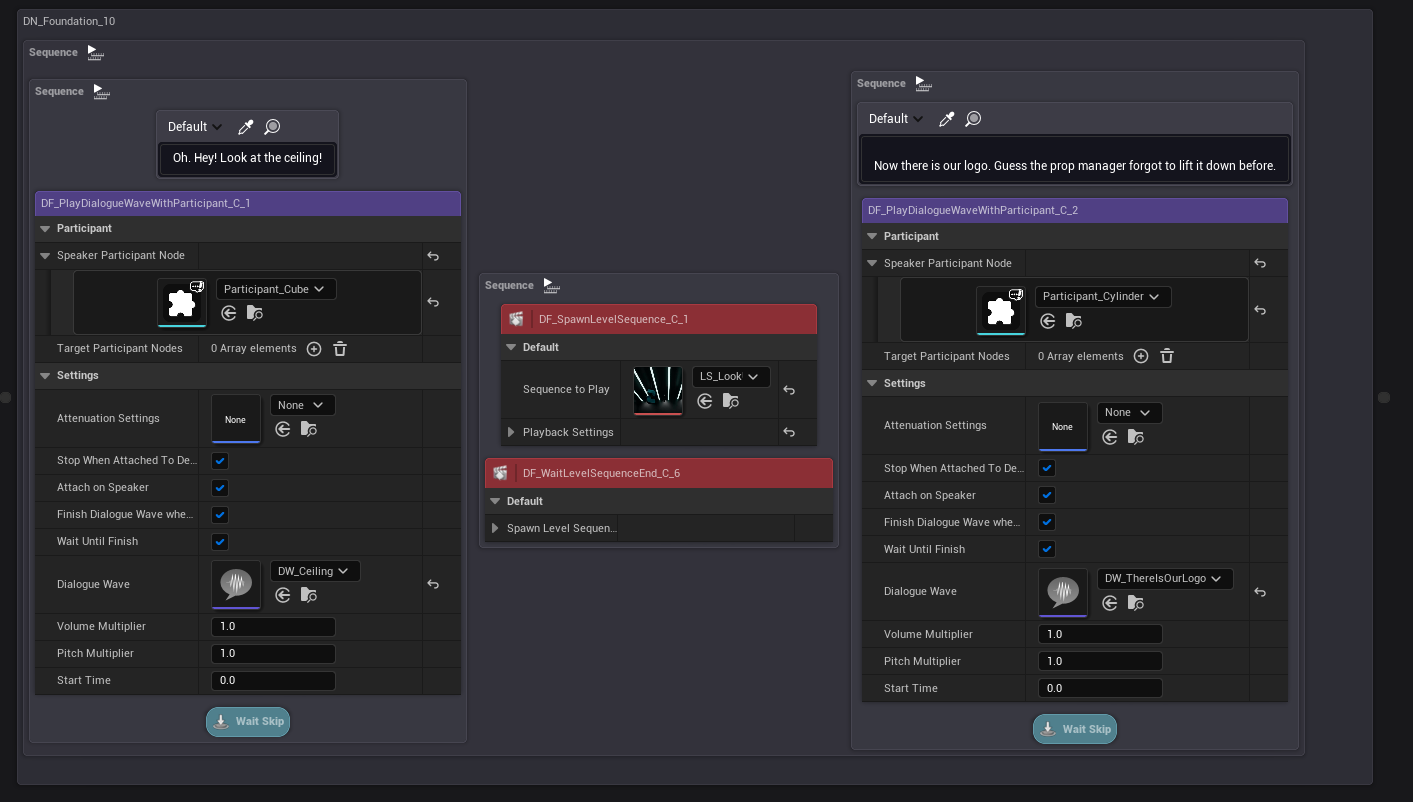Uncheck Attach on Speaker in C_1 node
1413x802 pixels.
pyautogui.click(x=220, y=488)
